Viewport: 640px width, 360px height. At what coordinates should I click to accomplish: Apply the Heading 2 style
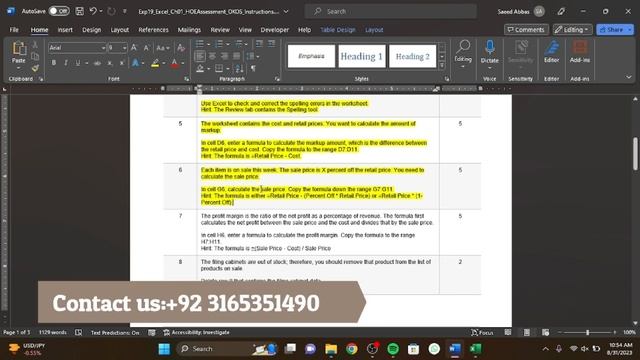pyautogui.click(x=413, y=56)
